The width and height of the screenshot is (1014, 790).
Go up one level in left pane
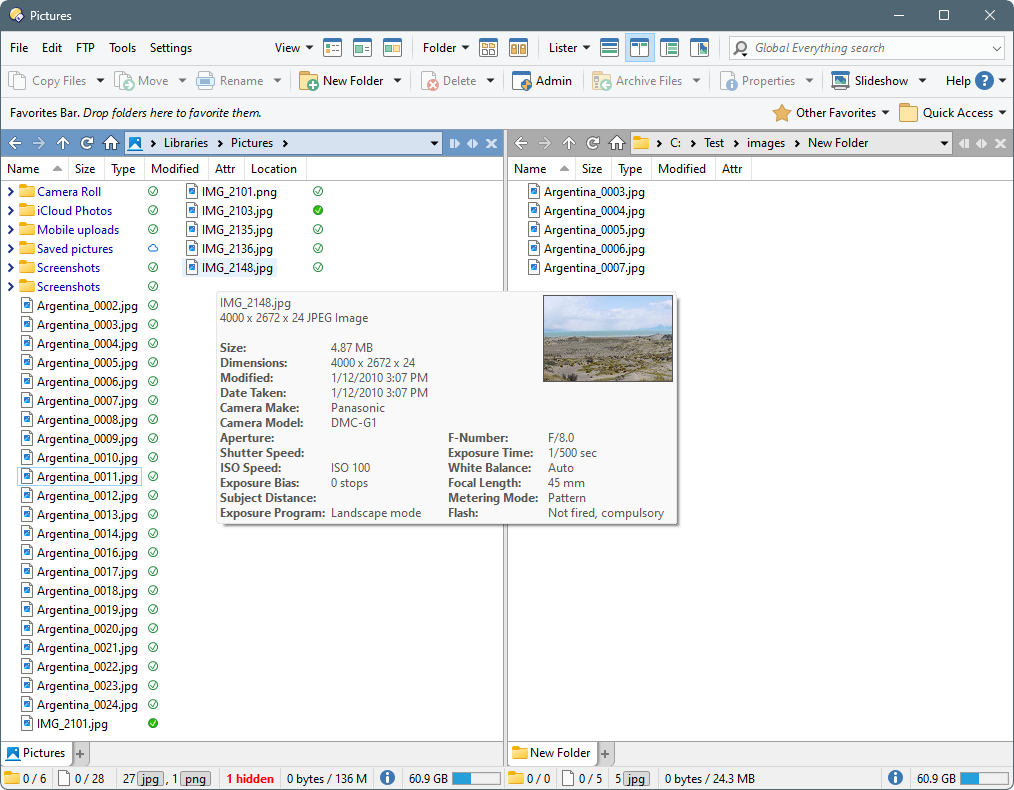[x=63, y=143]
